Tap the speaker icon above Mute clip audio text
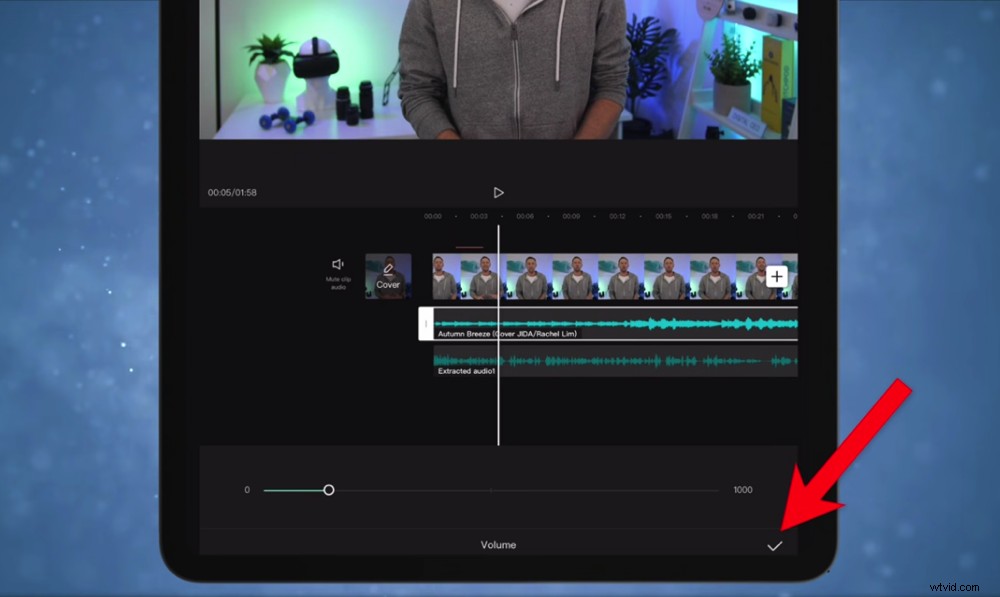The height and width of the screenshot is (597, 1000). [337, 266]
